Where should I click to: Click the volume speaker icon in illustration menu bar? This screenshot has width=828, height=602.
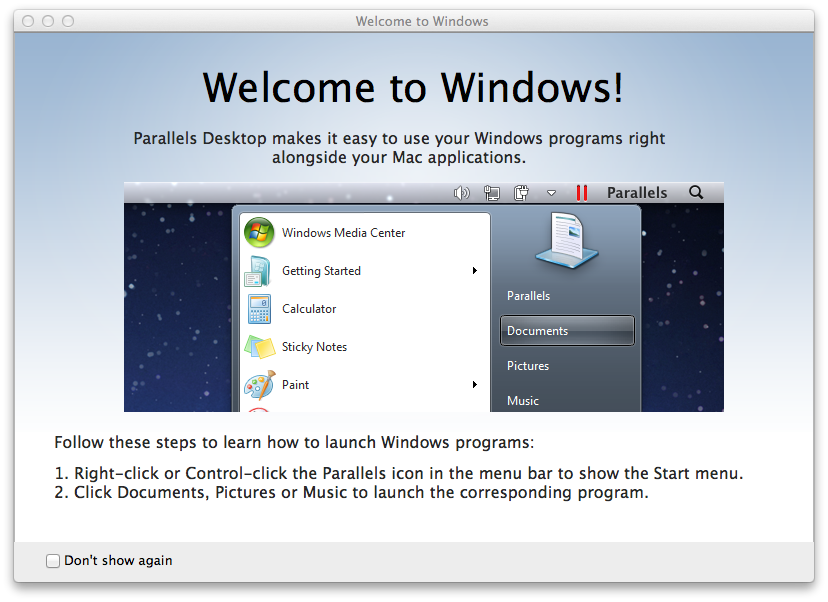coord(462,193)
